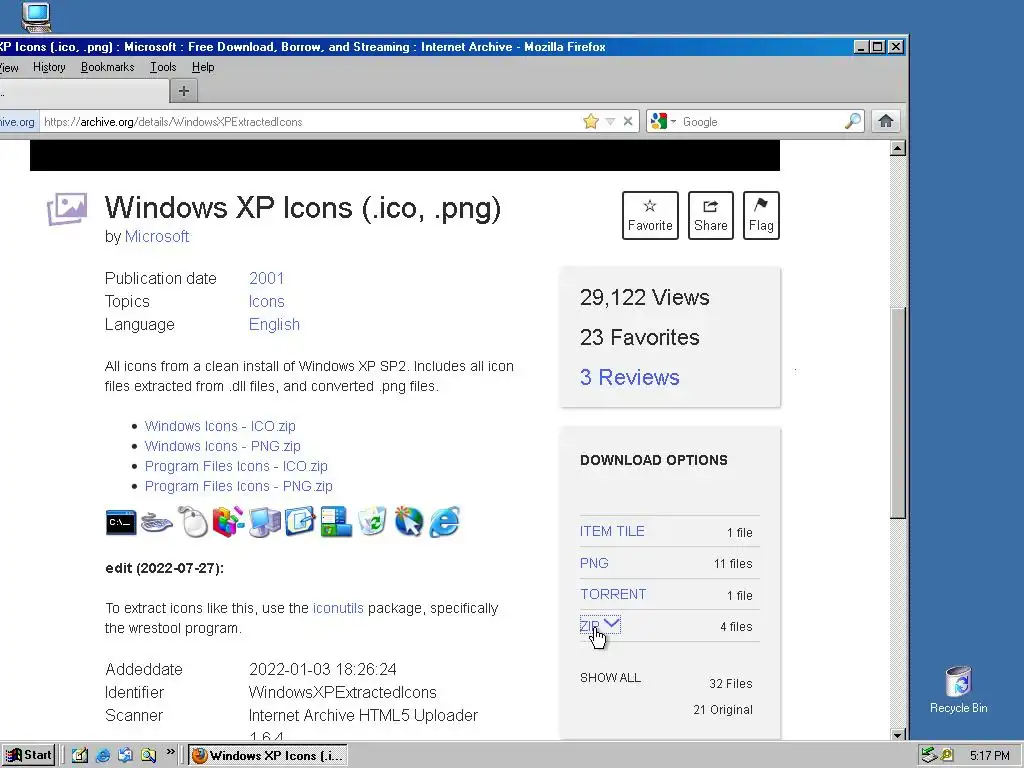Open the Windows Start menu

click(28, 756)
